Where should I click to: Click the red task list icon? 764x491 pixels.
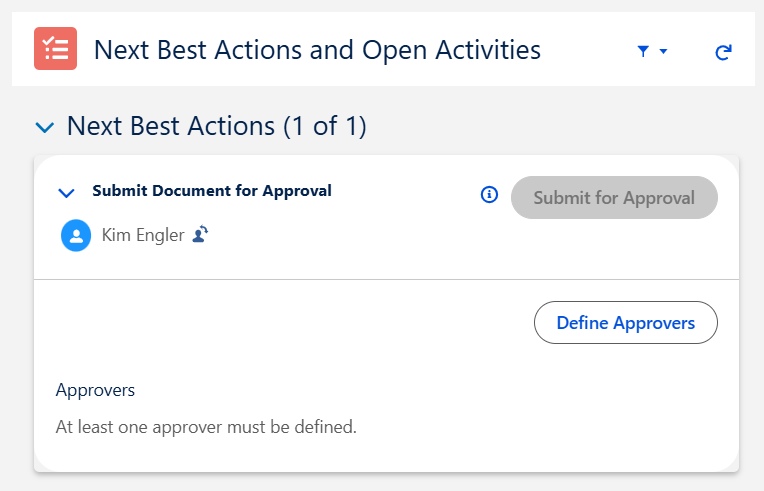pyautogui.click(x=55, y=49)
